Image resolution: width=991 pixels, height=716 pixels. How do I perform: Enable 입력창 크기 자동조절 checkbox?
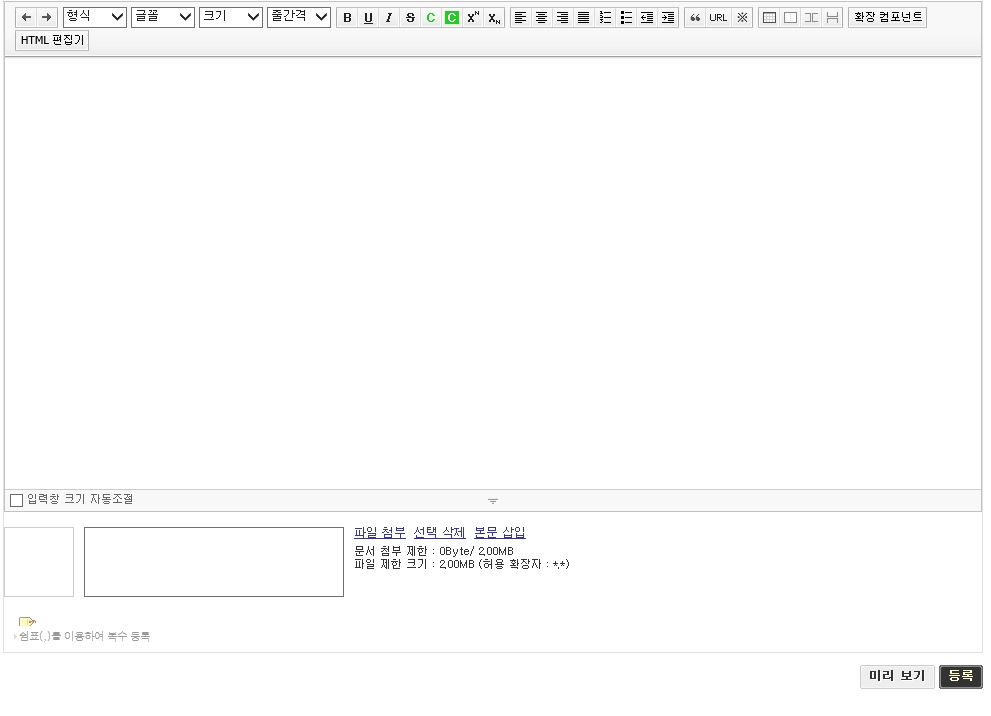point(16,500)
